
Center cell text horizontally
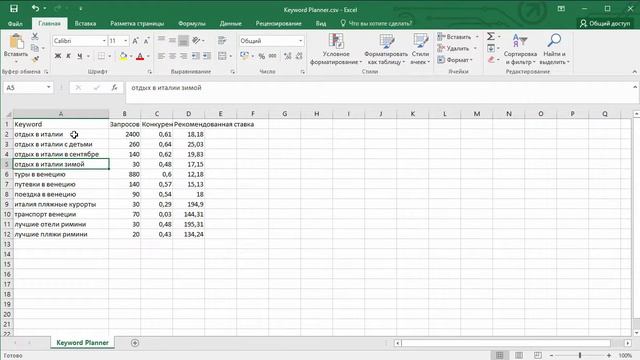click(x=173, y=56)
